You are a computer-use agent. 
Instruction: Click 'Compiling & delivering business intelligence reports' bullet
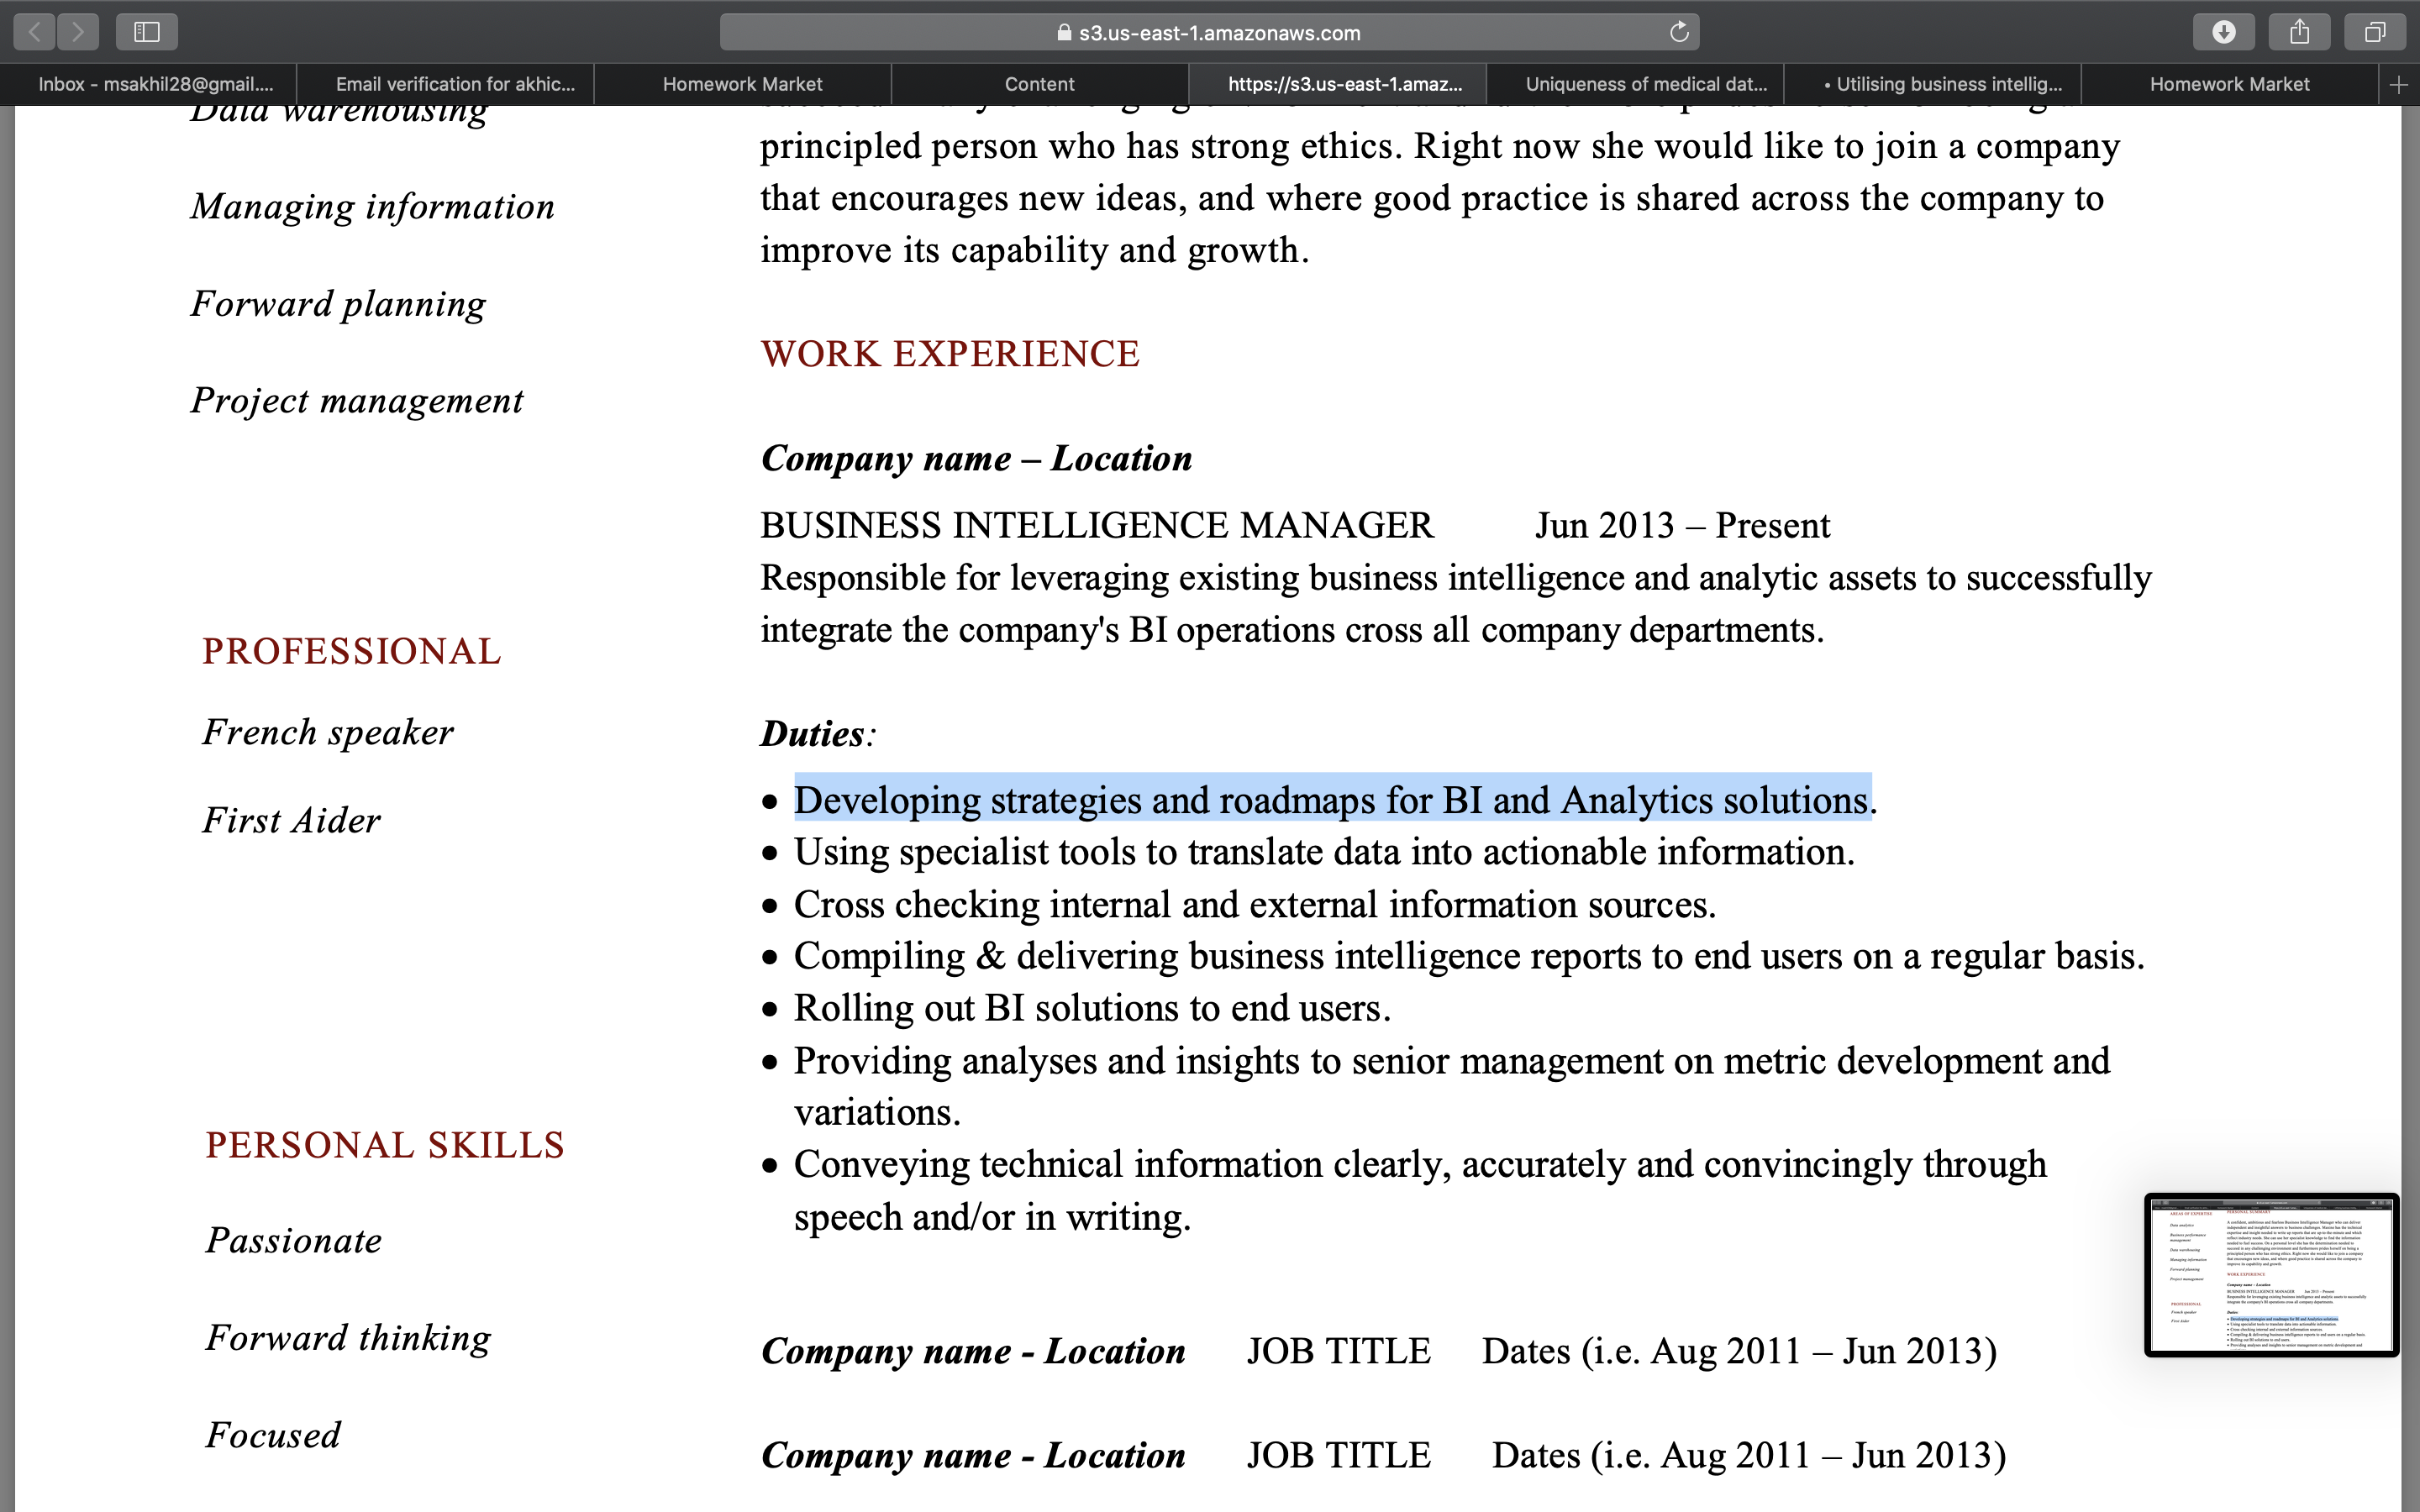(1469, 957)
